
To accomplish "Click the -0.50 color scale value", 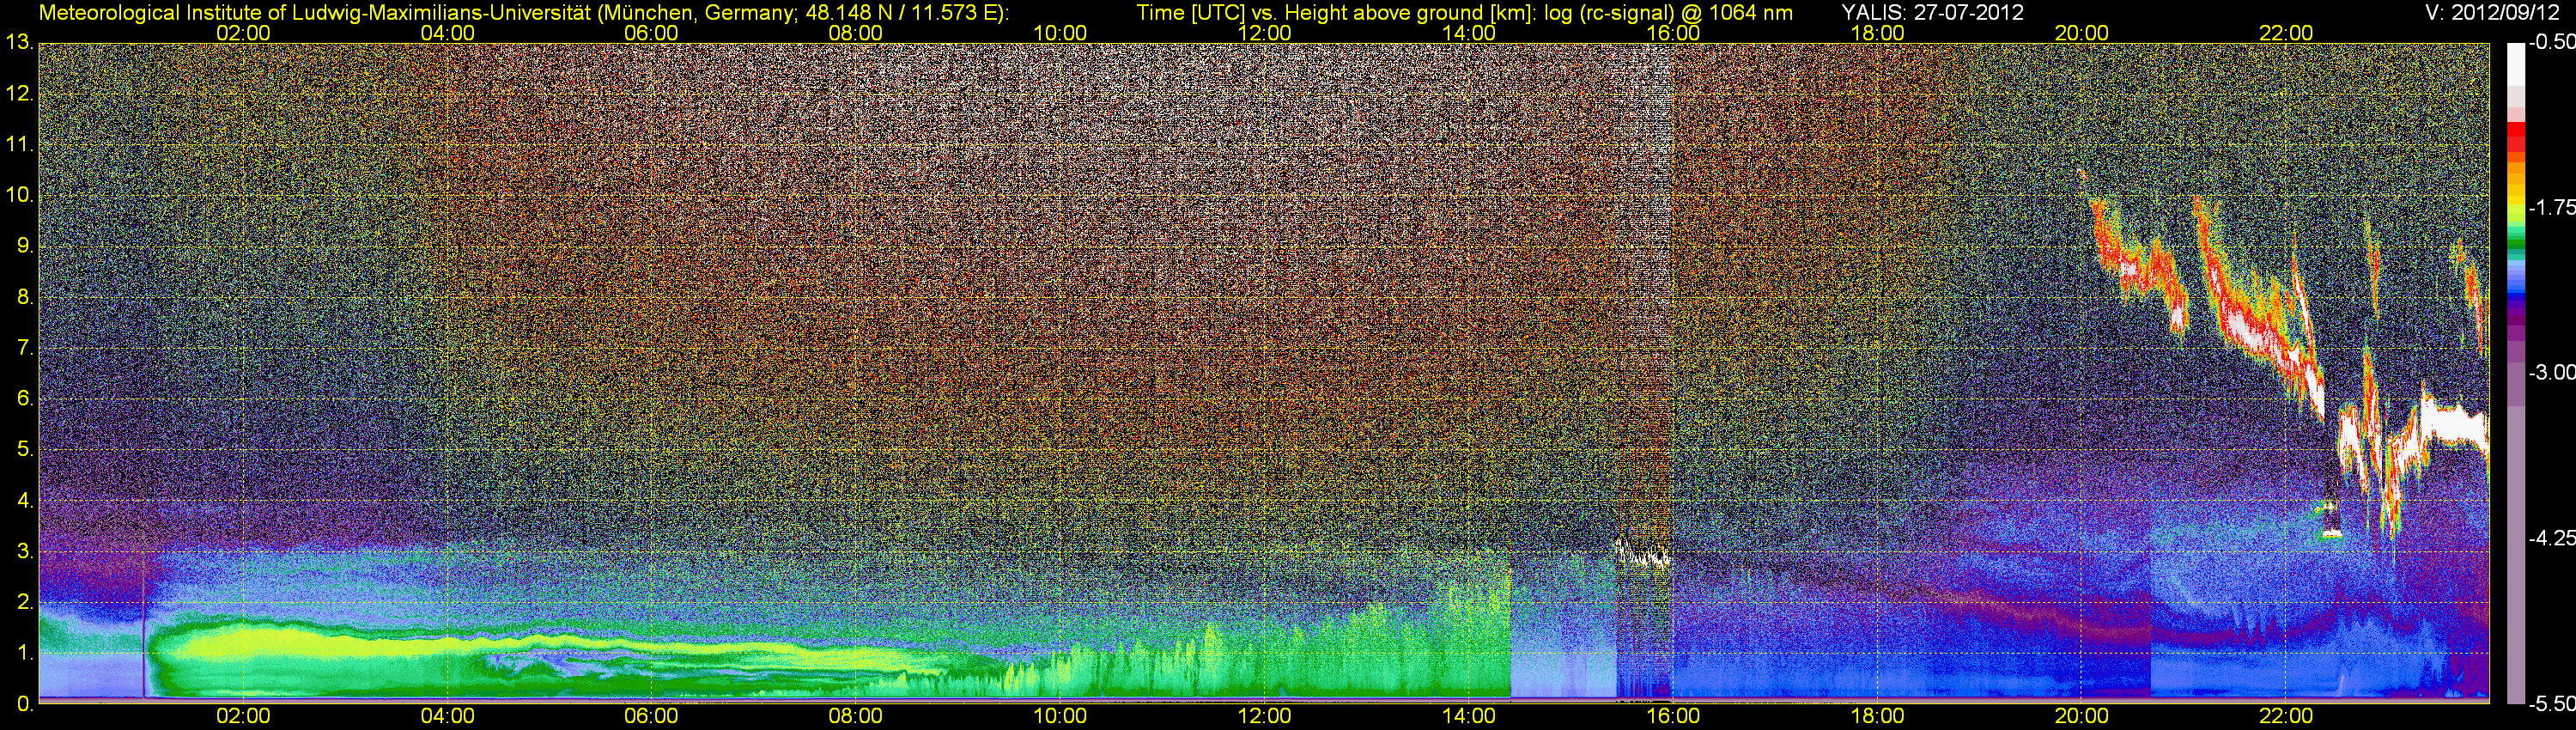I will click(2551, 43).
